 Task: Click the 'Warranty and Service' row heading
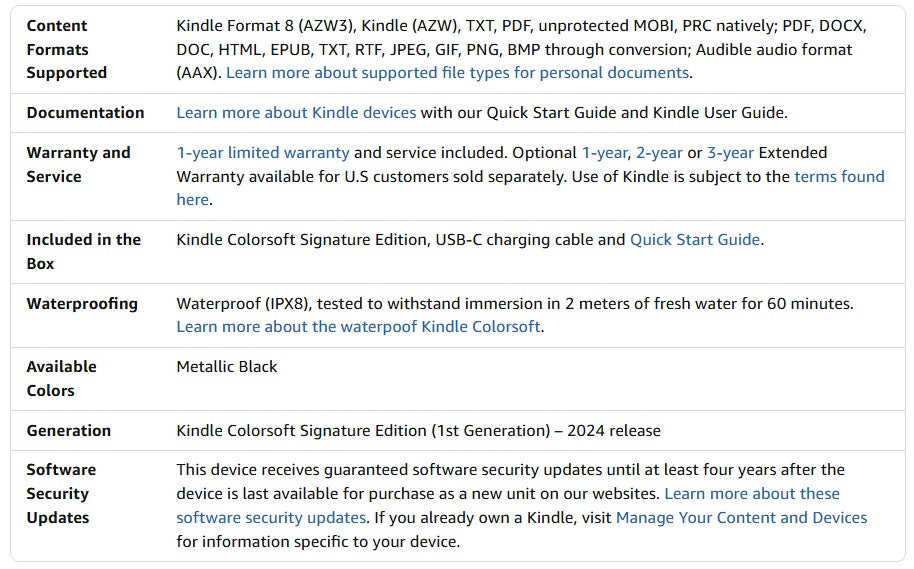[78, 165]
